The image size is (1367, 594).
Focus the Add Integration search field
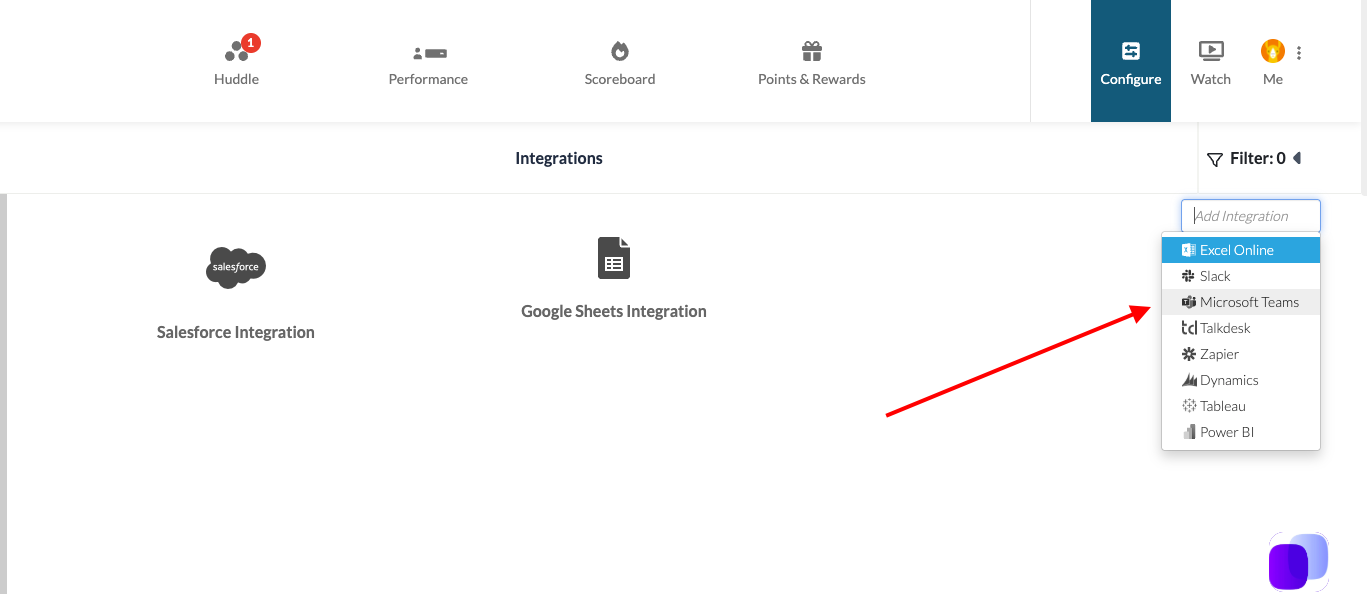click(1251, 216)
